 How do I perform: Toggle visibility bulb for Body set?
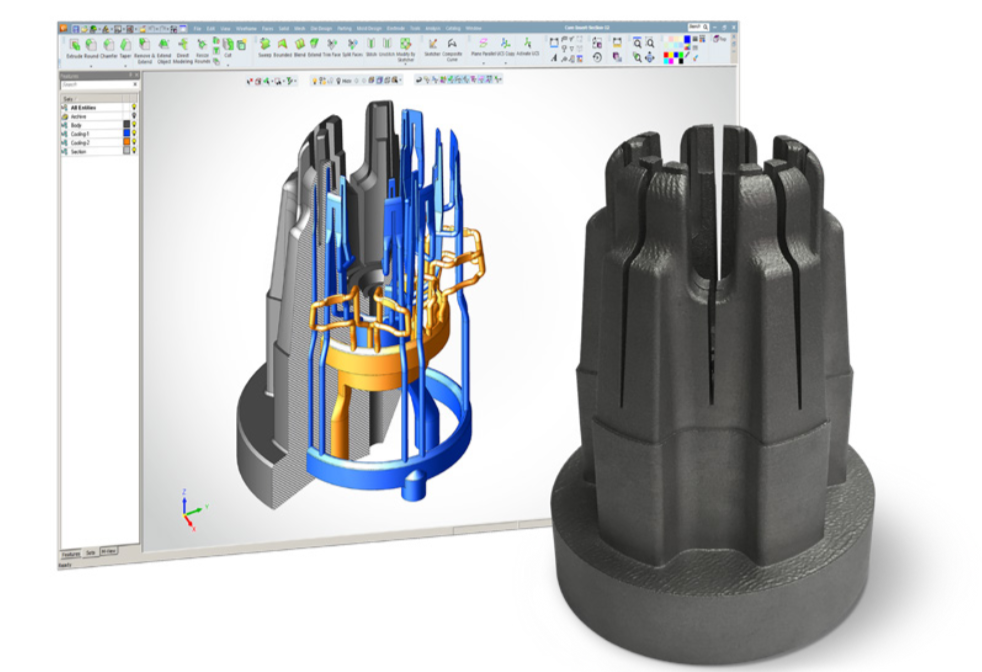tap(134, 125)
